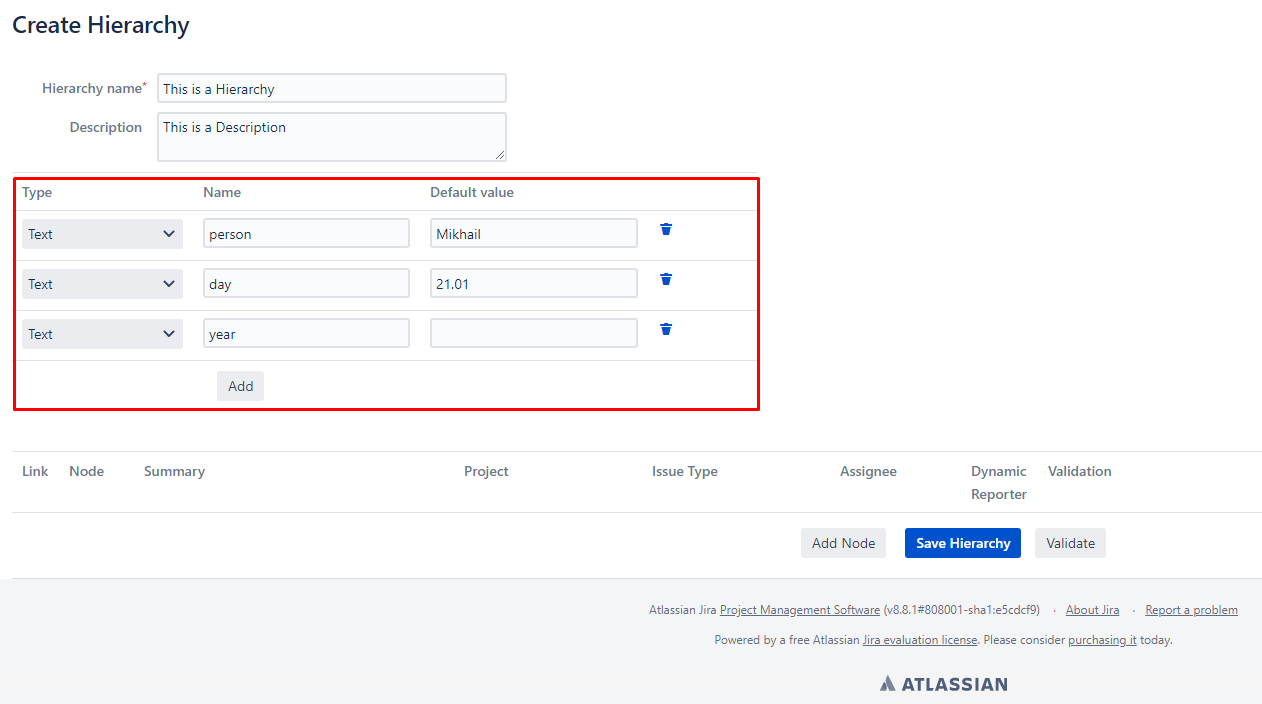Click the Validate button
Image resolution: width=1262 pixels, height=704 pixels.
[1070, 543]
